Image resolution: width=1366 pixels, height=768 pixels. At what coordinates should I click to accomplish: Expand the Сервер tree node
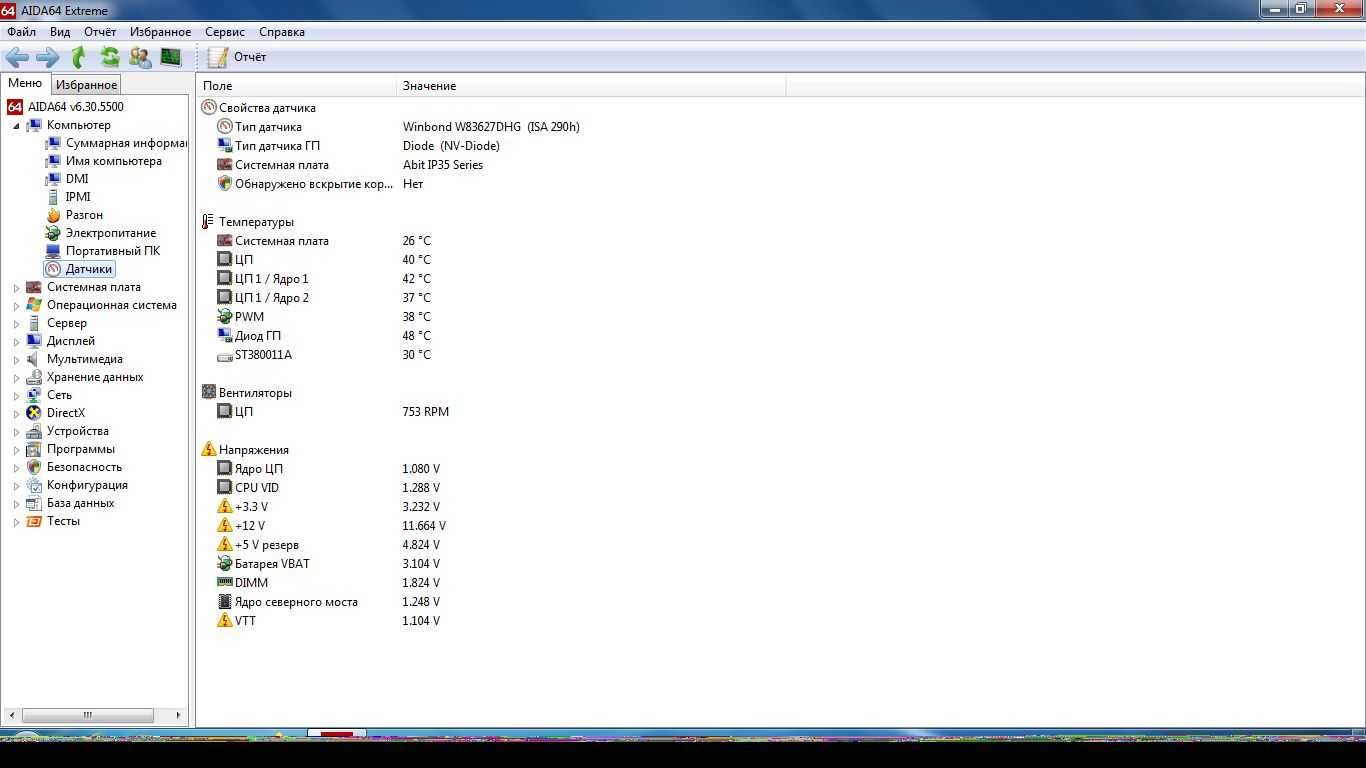tap(16, 324)
